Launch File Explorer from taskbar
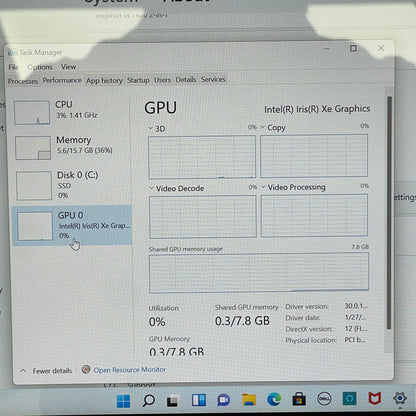The width and height of the screenshot is (416, 416). tap(249, 400)
